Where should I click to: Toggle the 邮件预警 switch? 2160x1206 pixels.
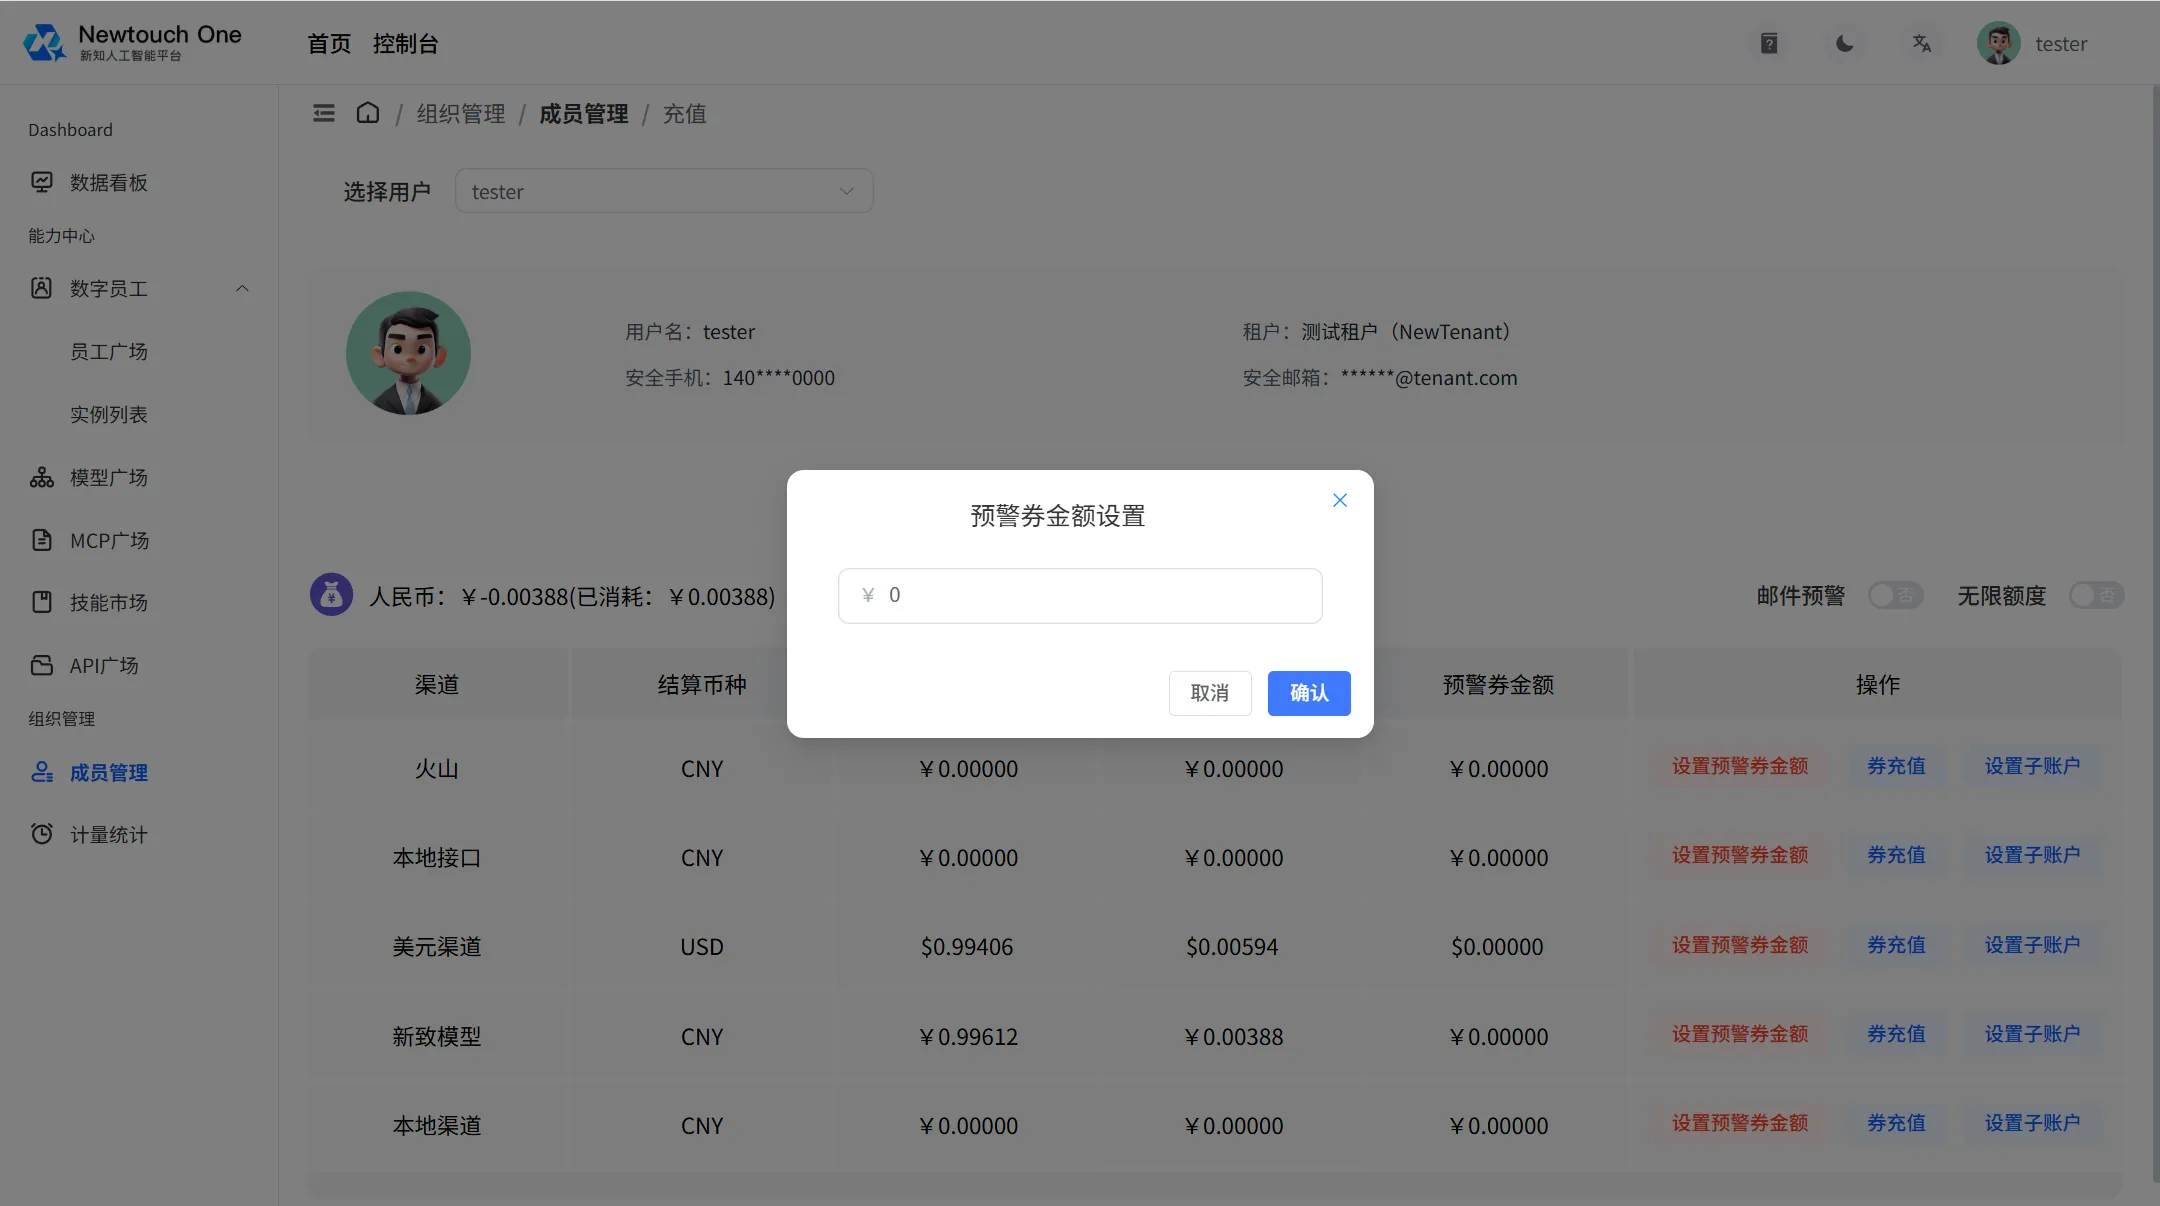[x=1896, y=596]
